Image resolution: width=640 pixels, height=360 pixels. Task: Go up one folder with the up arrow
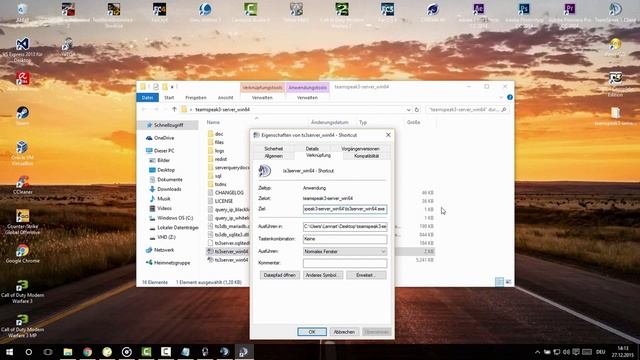coord(174,109)
